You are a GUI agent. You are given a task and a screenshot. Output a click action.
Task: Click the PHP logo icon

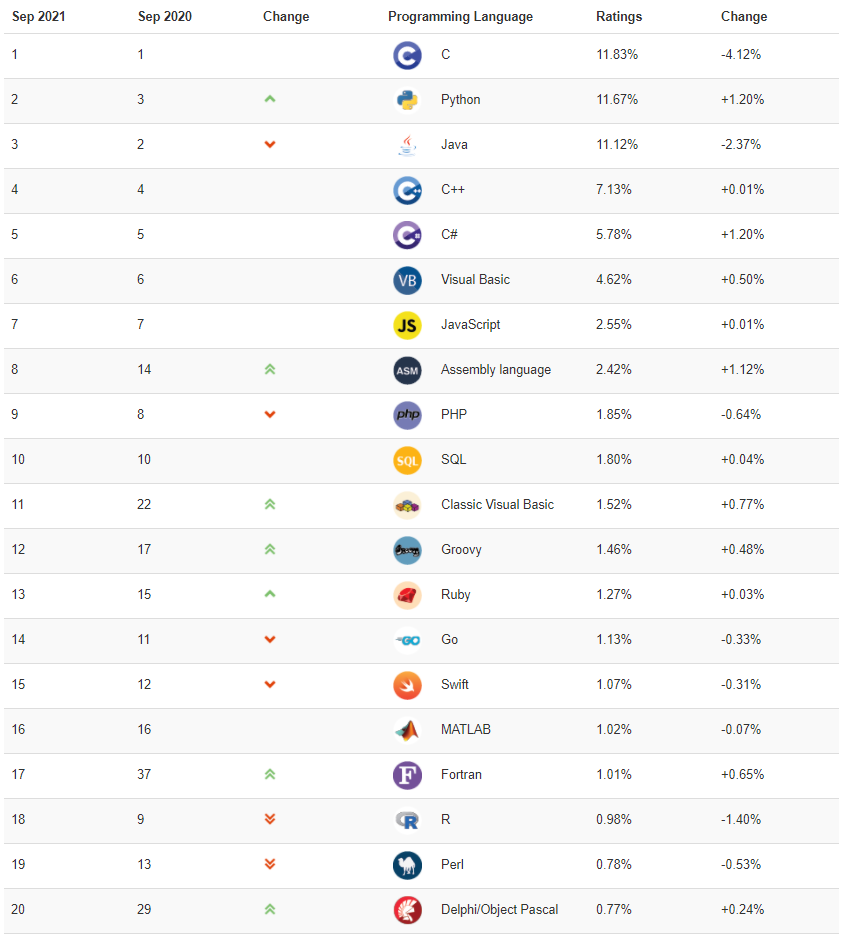(407, 415)
